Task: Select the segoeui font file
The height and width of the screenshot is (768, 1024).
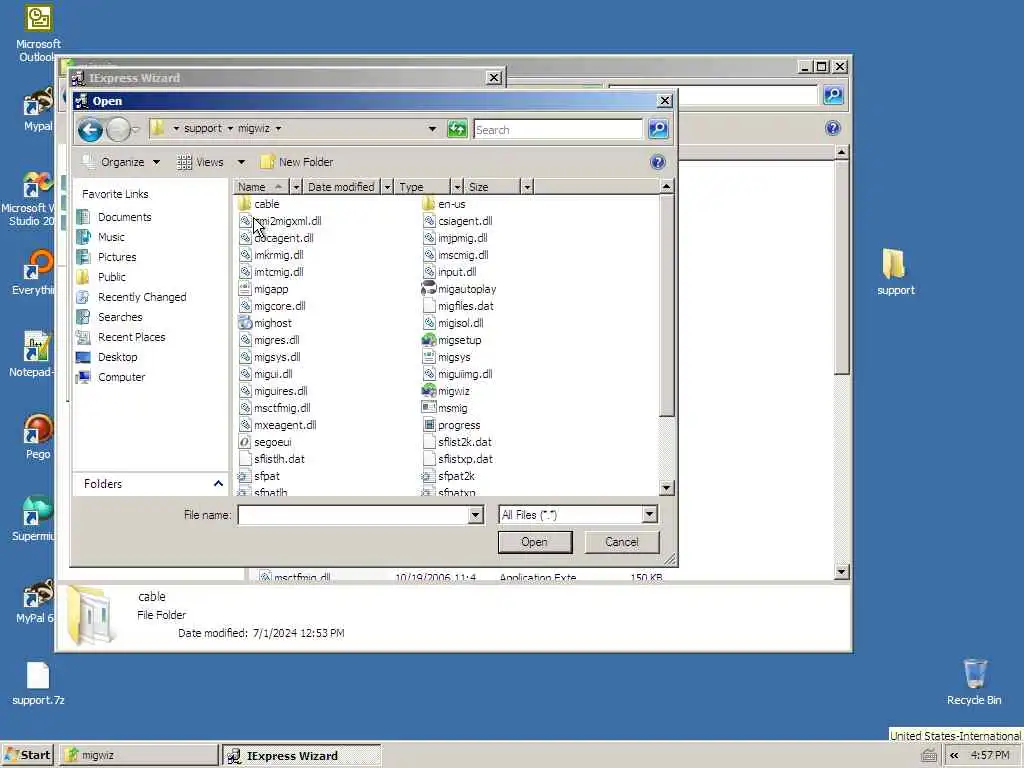Action: (265, 441)
